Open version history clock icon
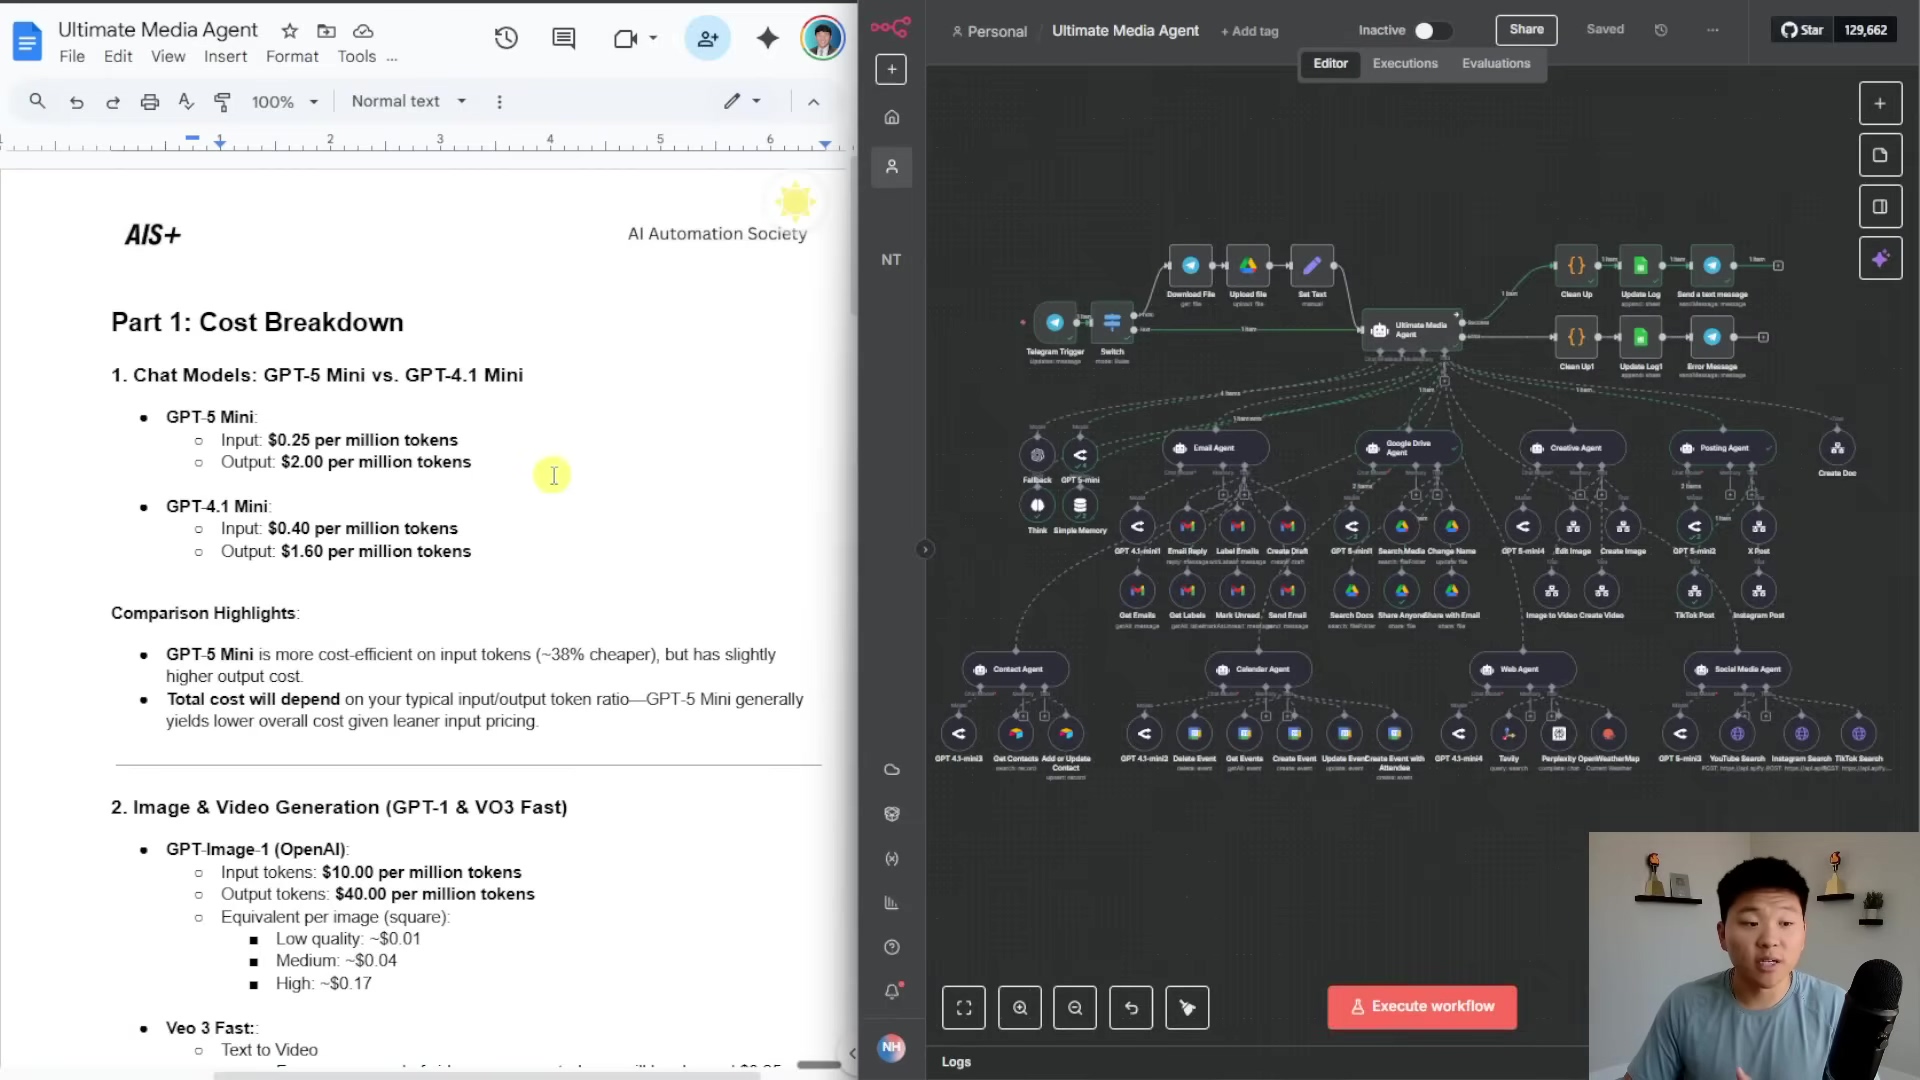 coord(506,39)
